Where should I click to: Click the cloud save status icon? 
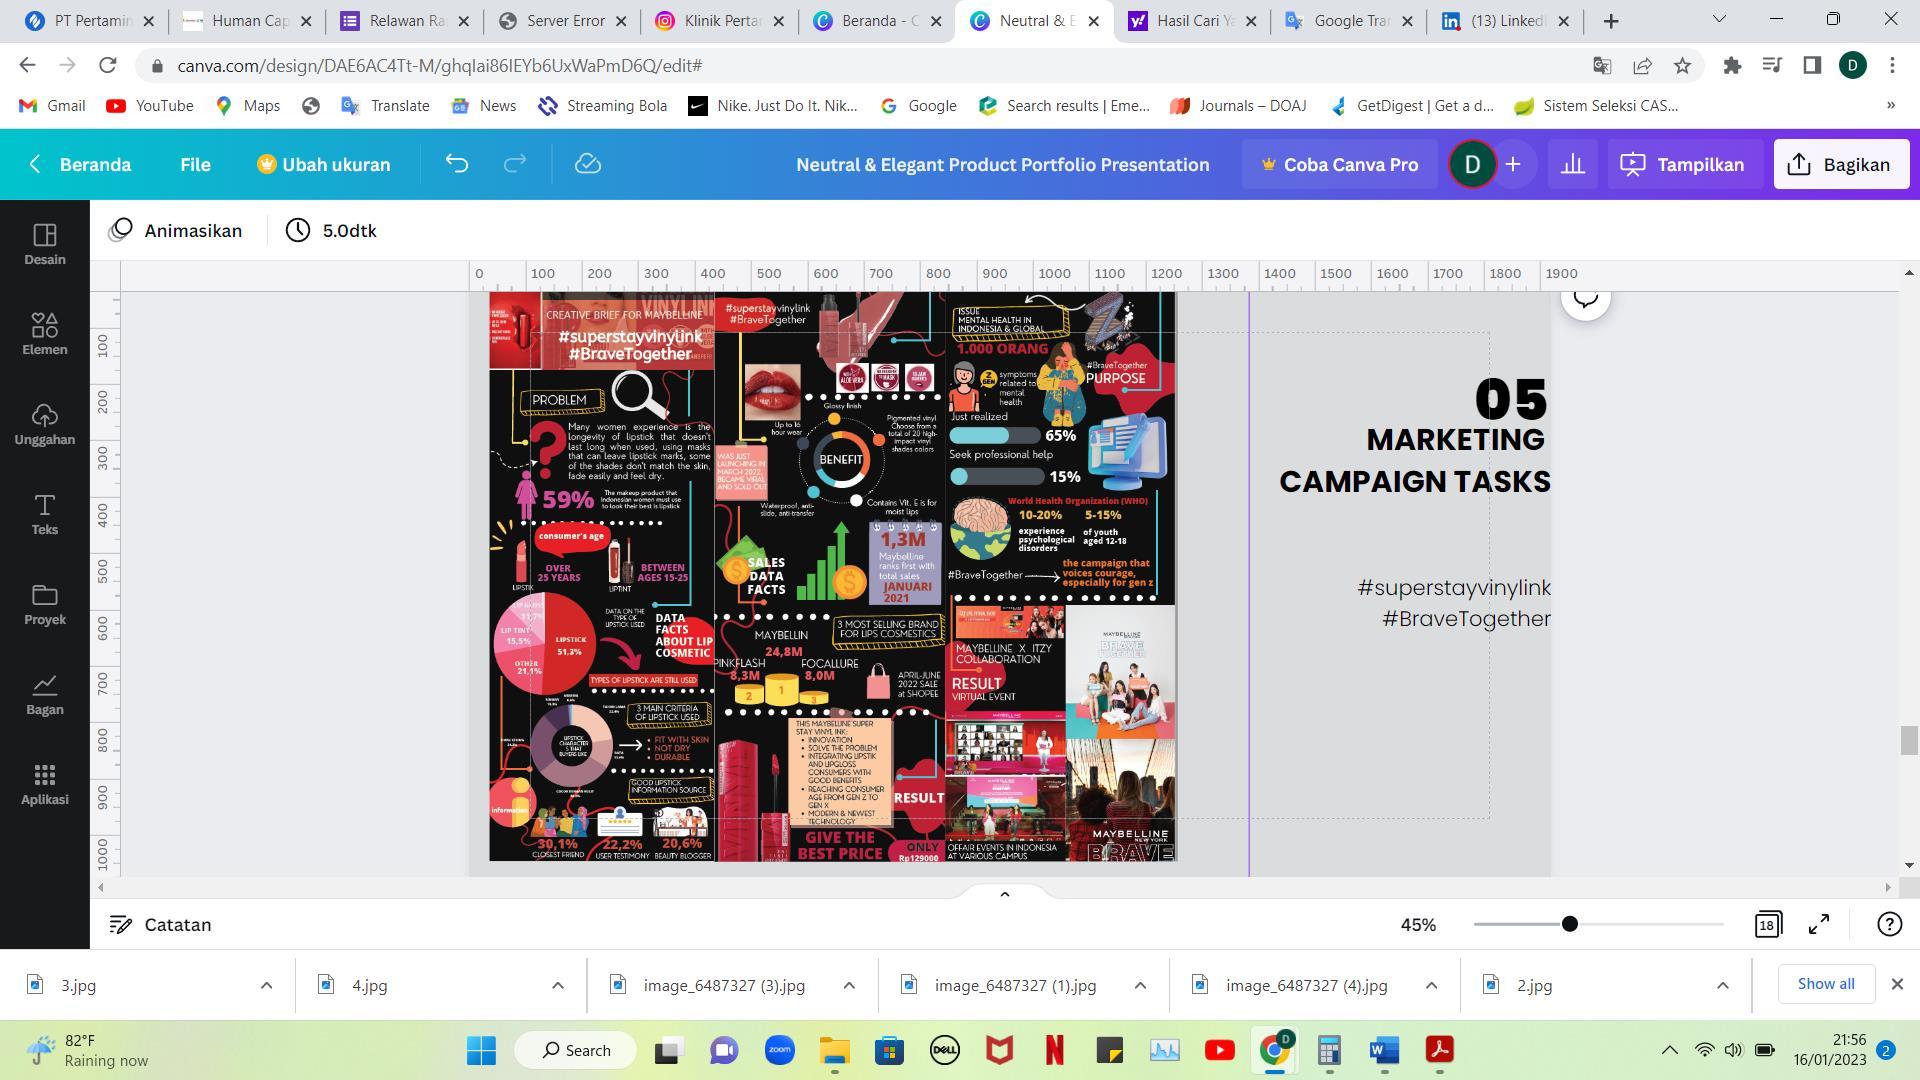point(588,164)
